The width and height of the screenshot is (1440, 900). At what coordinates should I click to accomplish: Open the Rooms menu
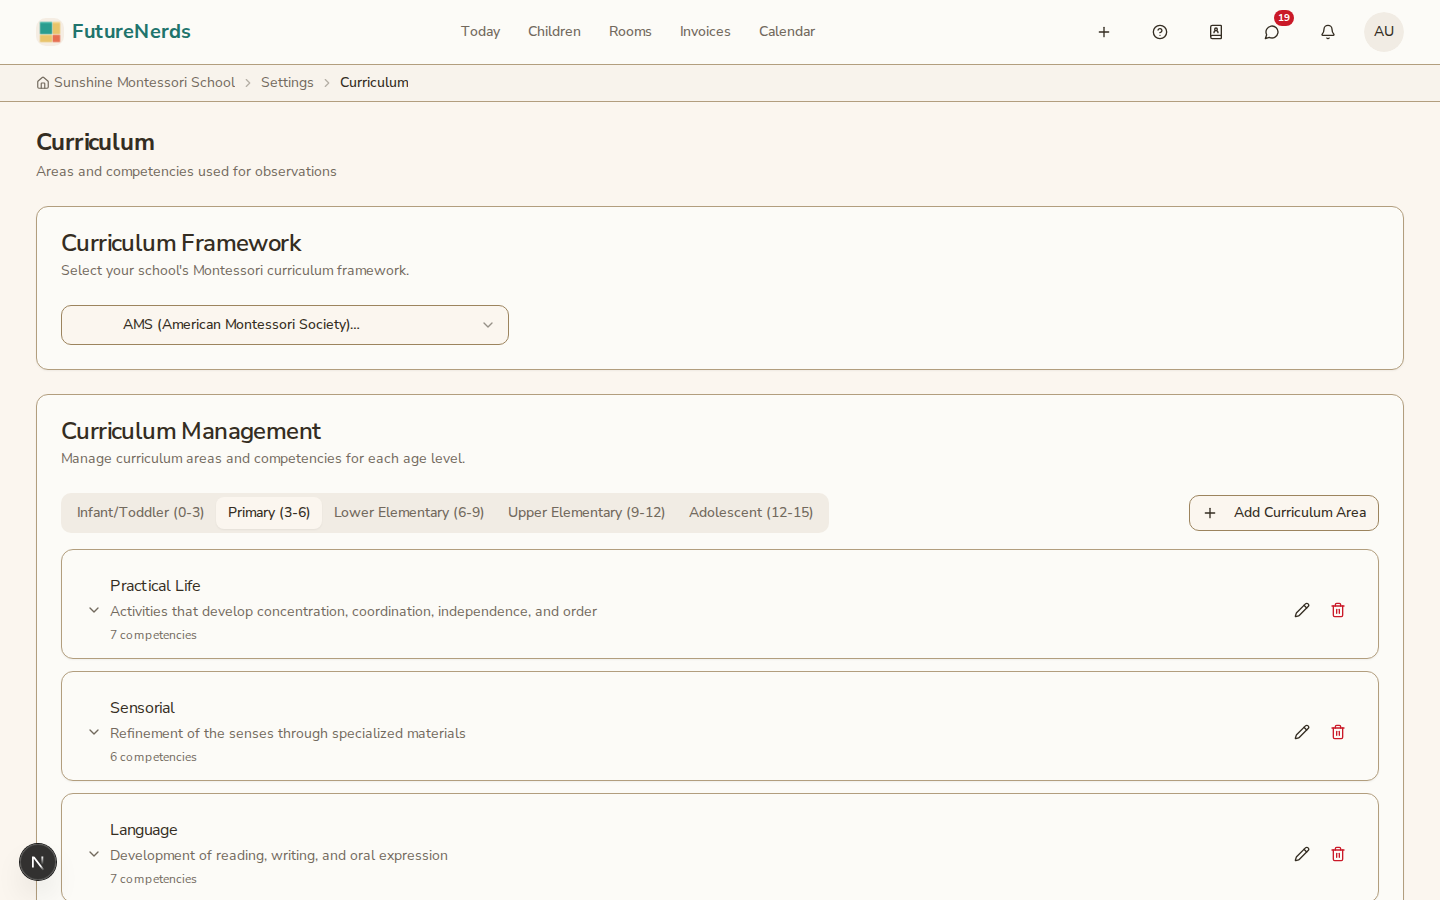click(x=630, y=32)
